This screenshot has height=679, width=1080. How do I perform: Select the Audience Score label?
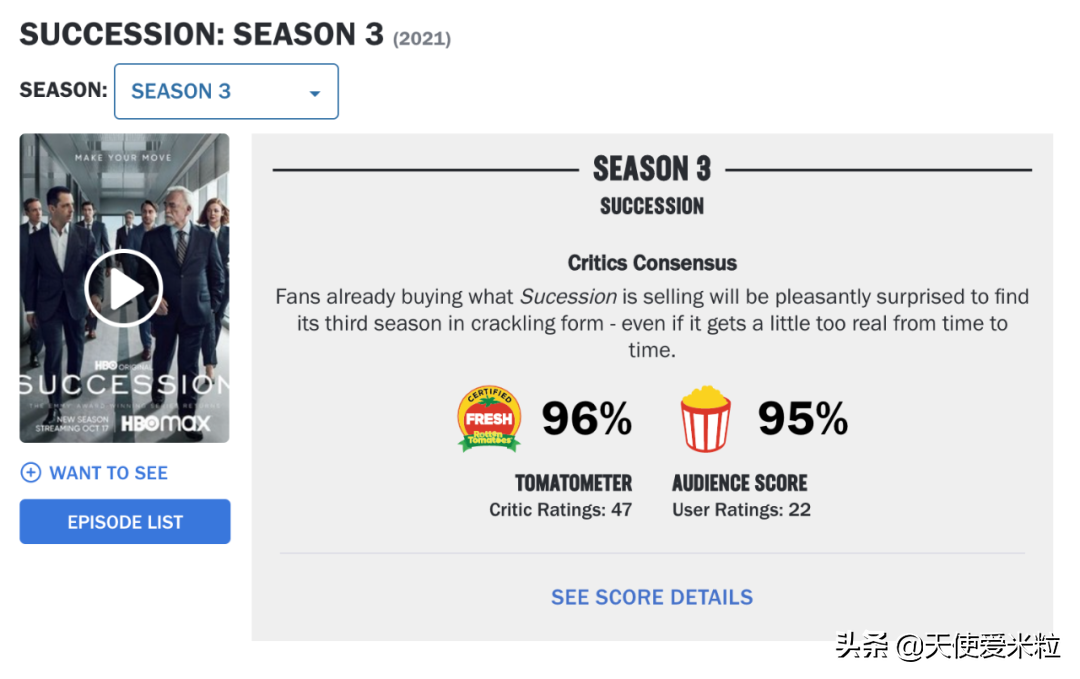739,483
